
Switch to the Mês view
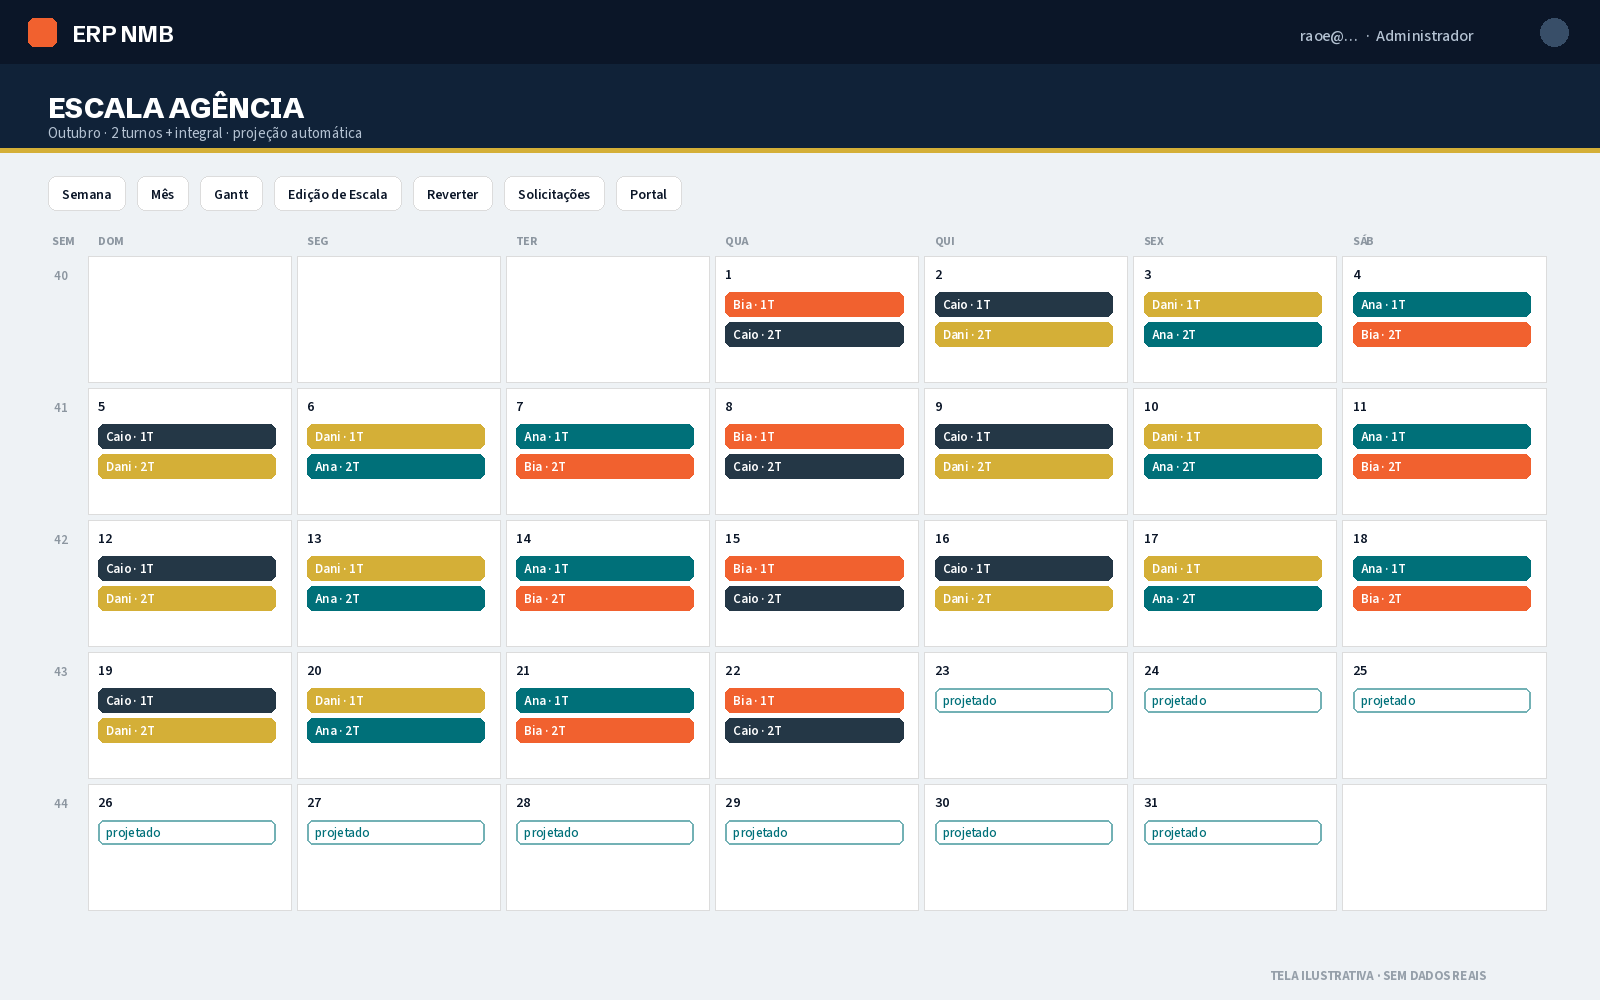point(163,194)
